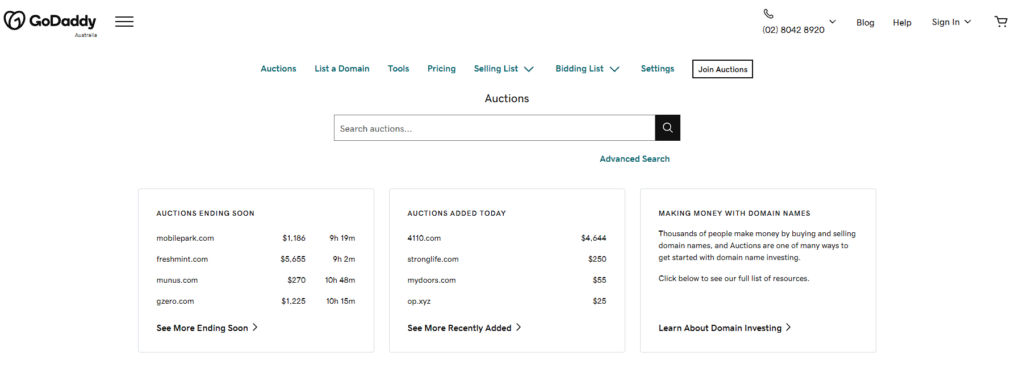
Task: Click the $4,644 price for 4110.com
Action: coord(594,238)
